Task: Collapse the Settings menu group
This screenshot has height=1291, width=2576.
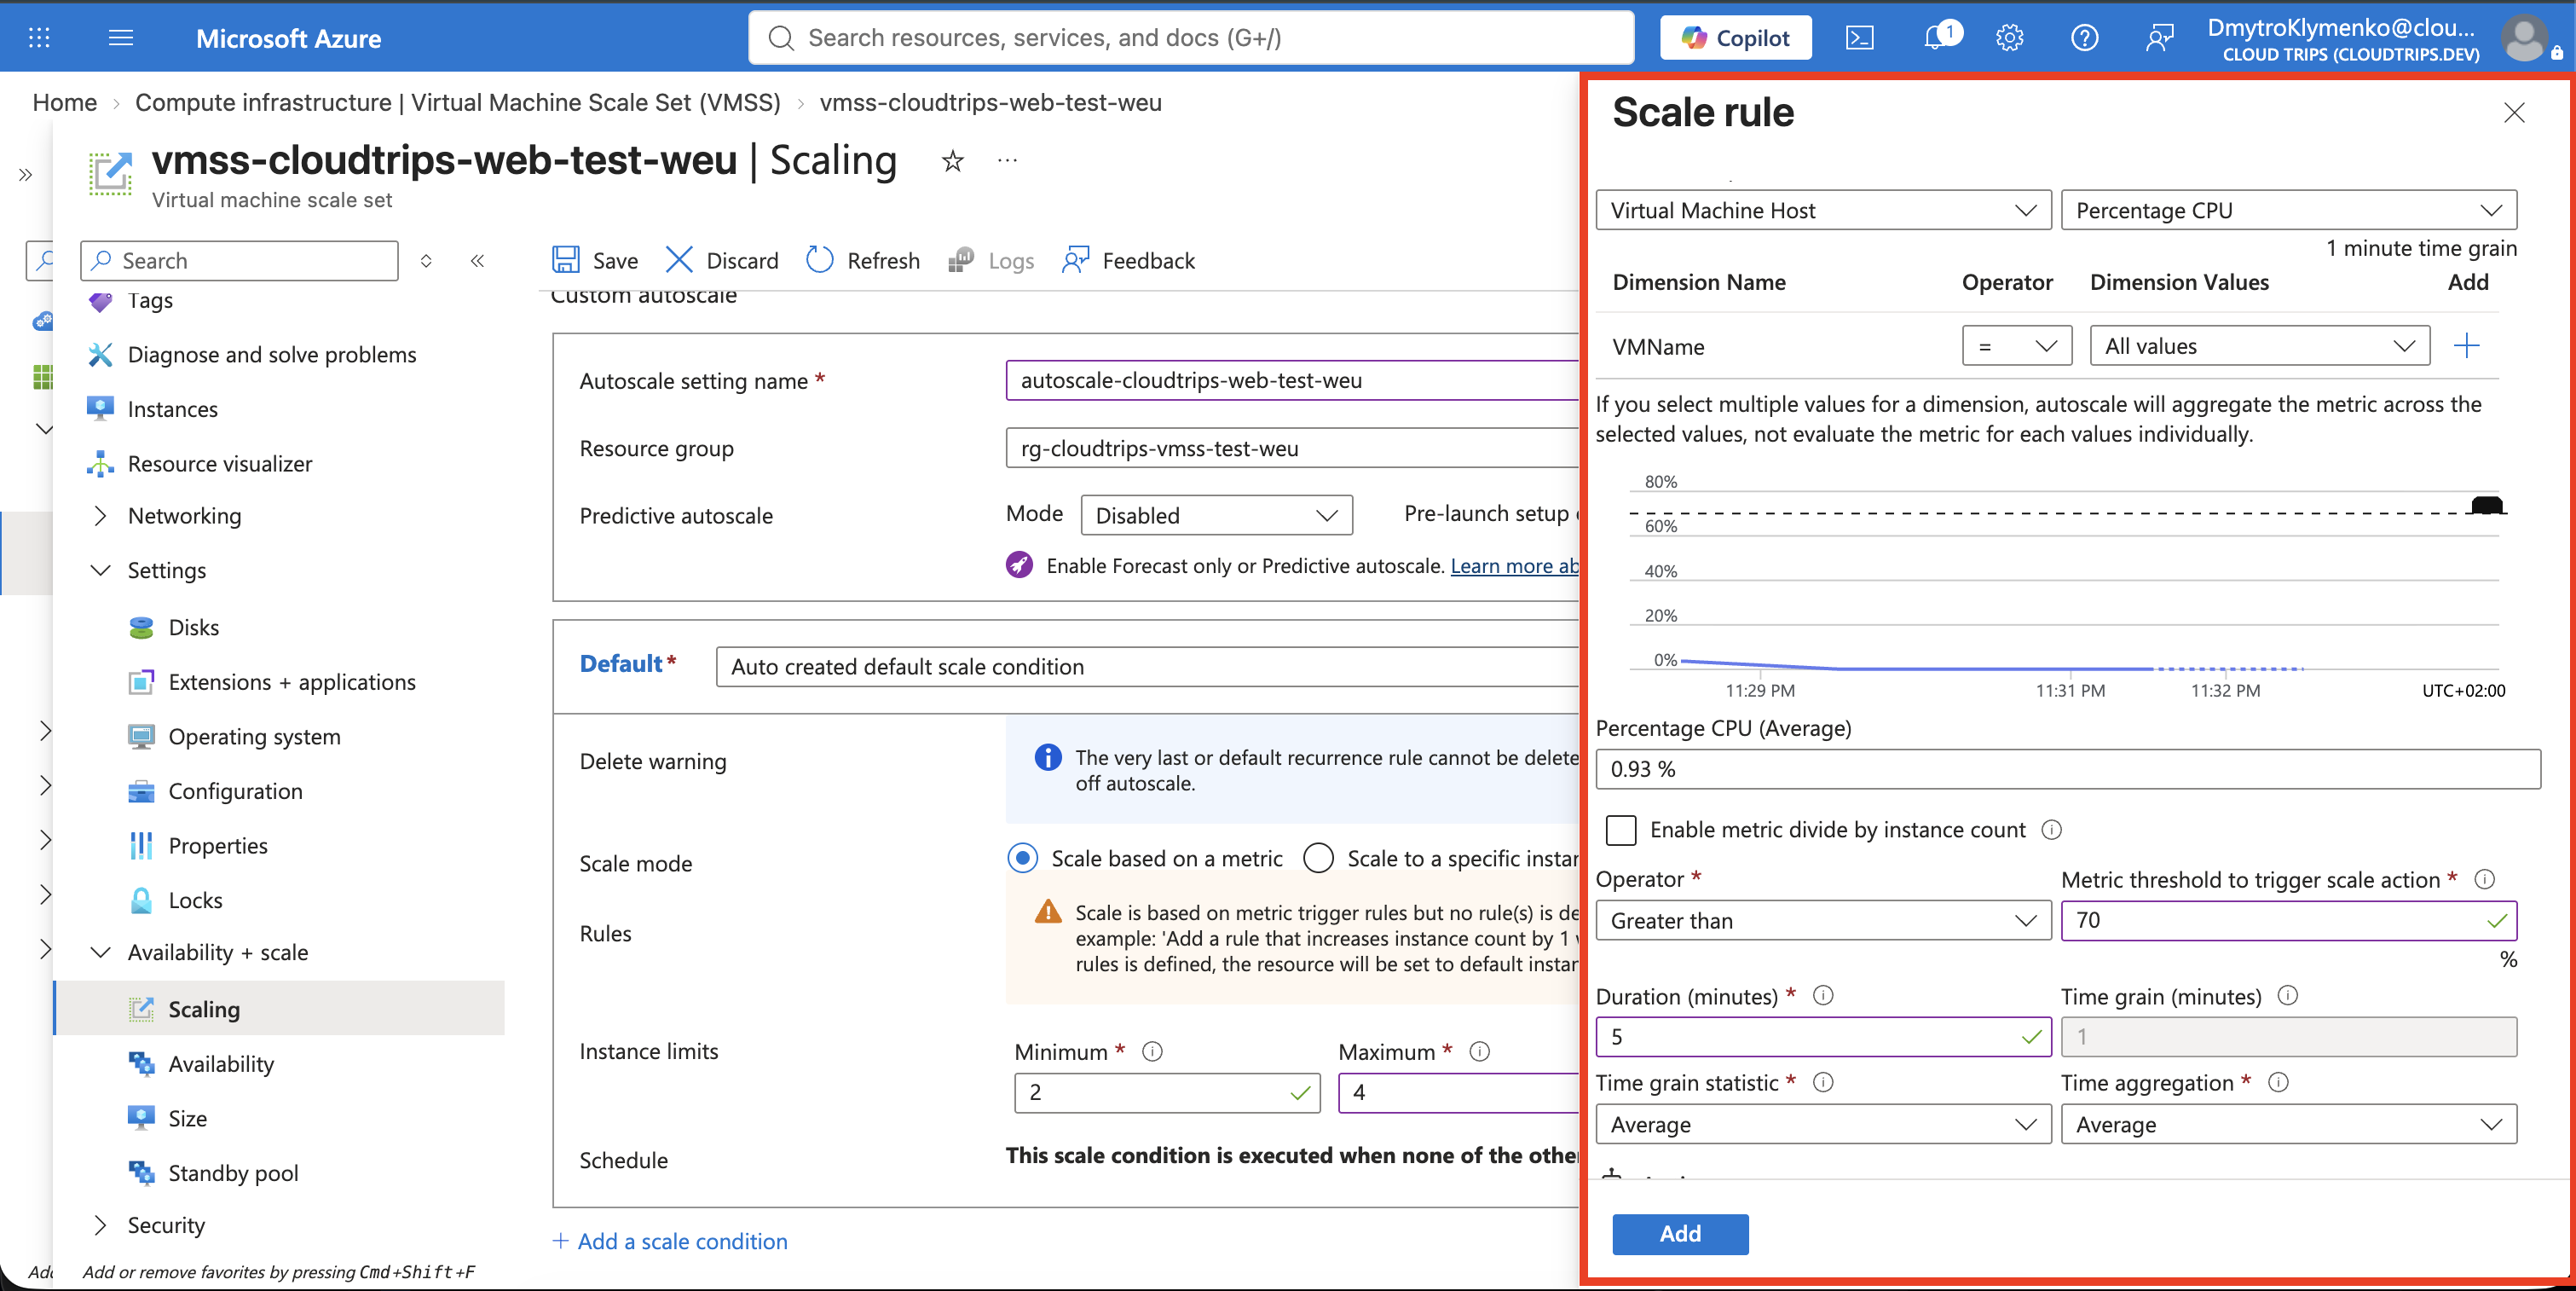Action: coord(100,570)
